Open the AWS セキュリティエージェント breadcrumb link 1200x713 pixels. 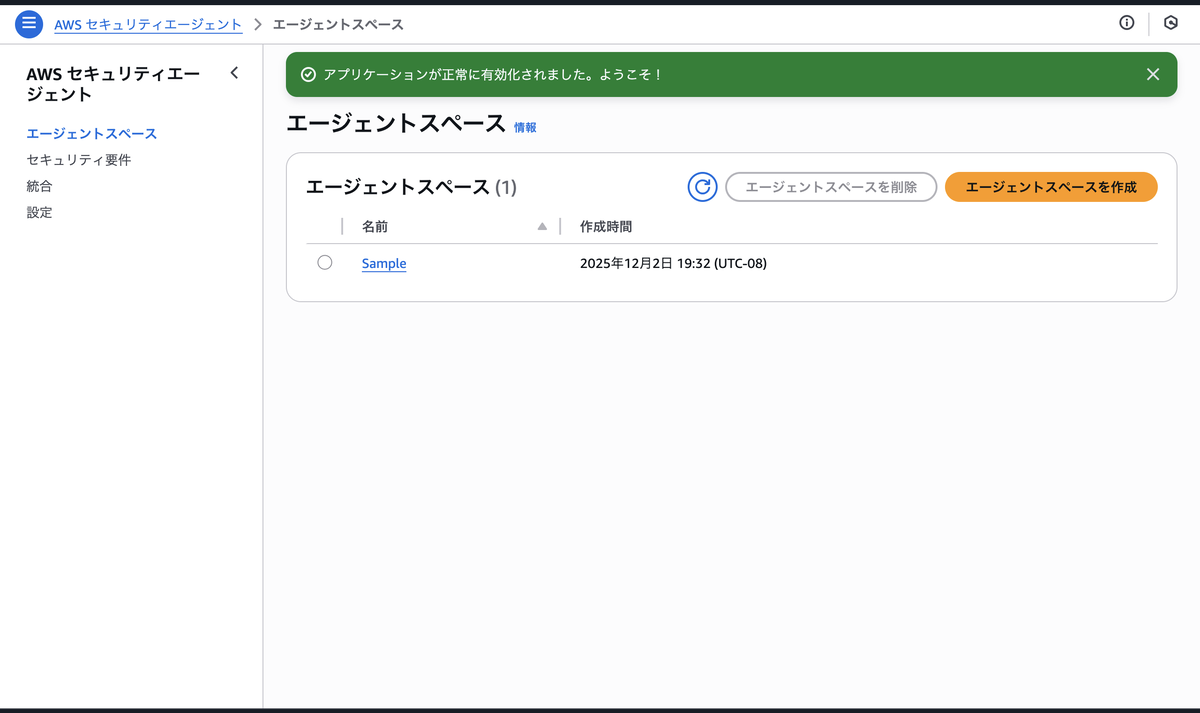pos(148,23)
